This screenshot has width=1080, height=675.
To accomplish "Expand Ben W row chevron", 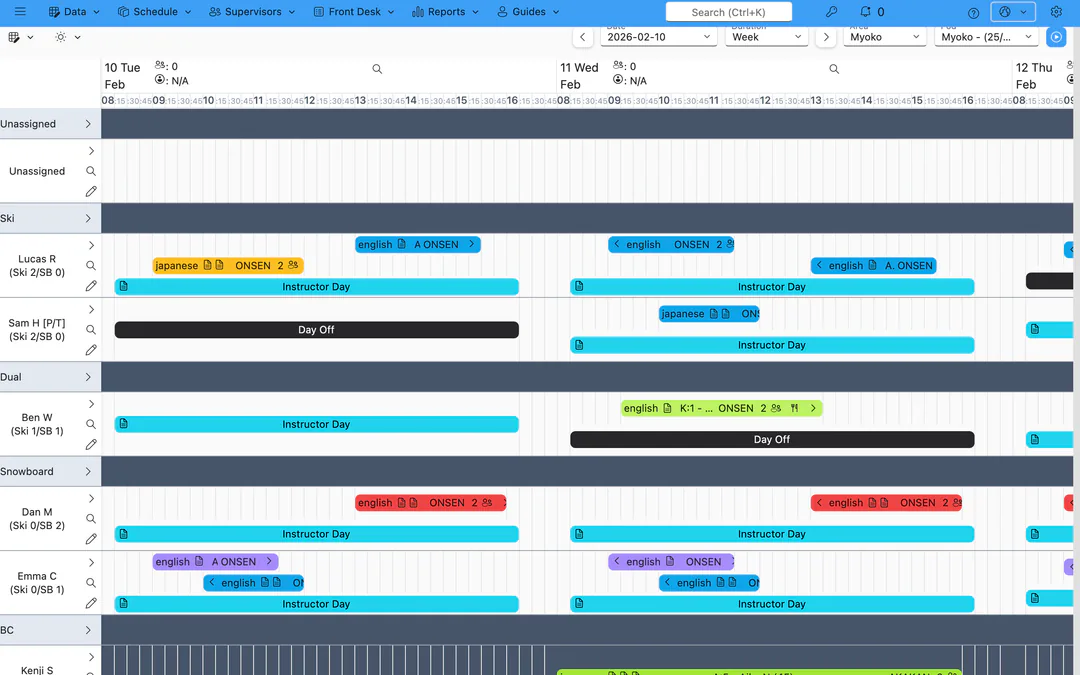I will [91, 404].
